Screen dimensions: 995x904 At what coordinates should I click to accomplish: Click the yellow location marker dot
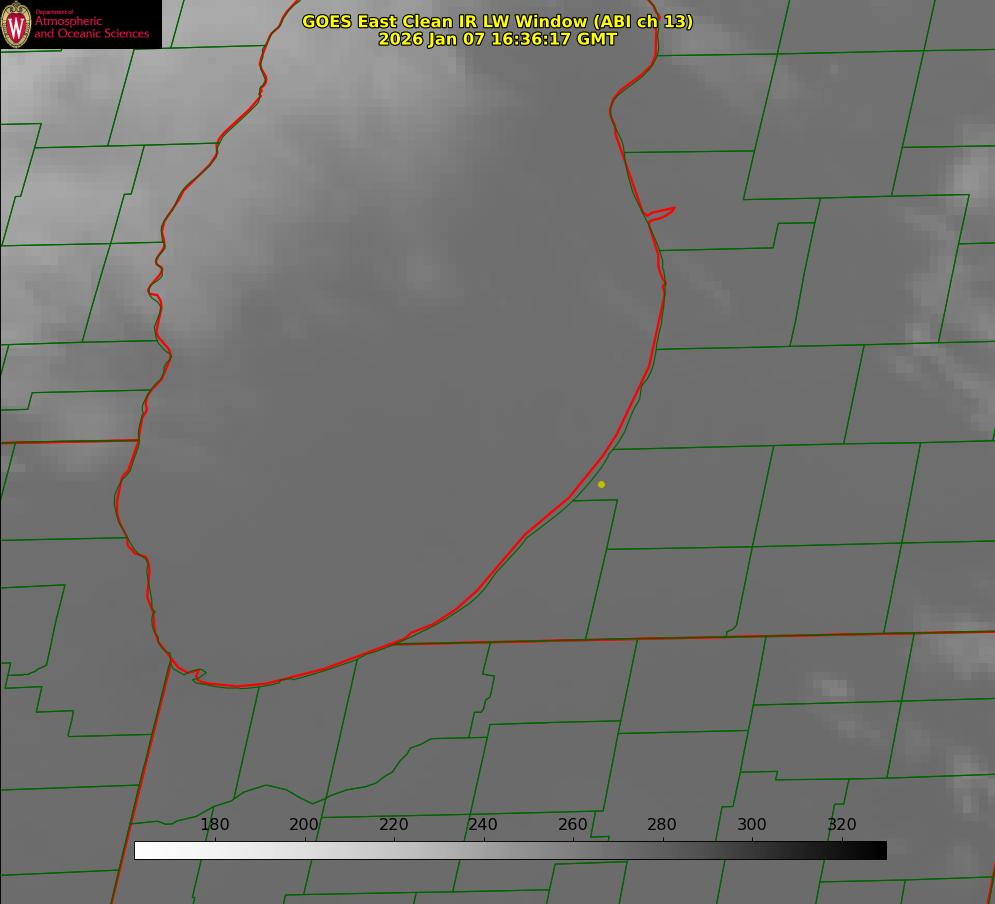point(602,484)
